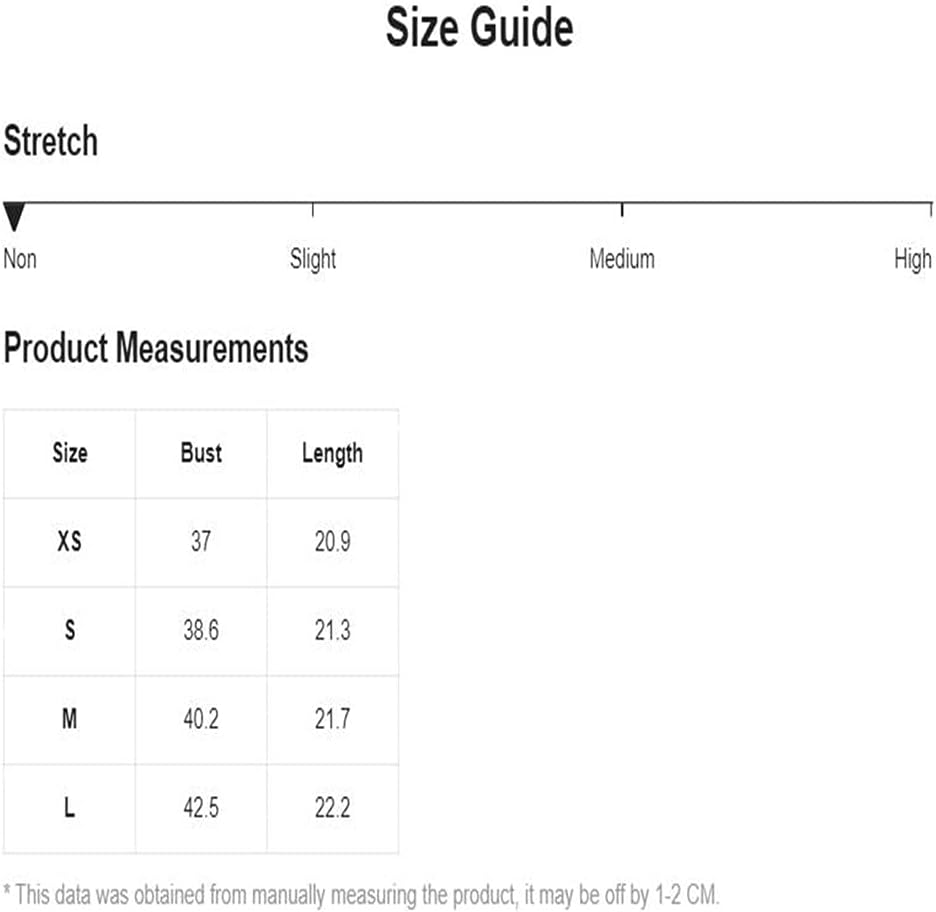Click the manual measurement disclaimer note
This screenshot has width=936, height=912.
tap(362, 895)
